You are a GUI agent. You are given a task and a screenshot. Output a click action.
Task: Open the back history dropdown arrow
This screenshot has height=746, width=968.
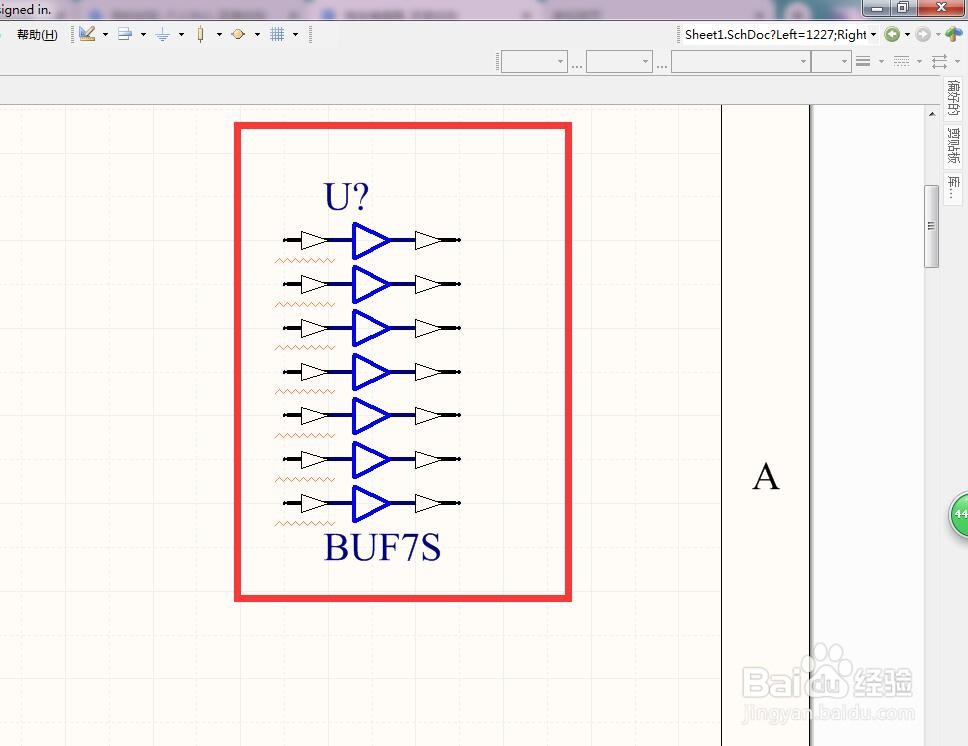[x=907, y=35]
